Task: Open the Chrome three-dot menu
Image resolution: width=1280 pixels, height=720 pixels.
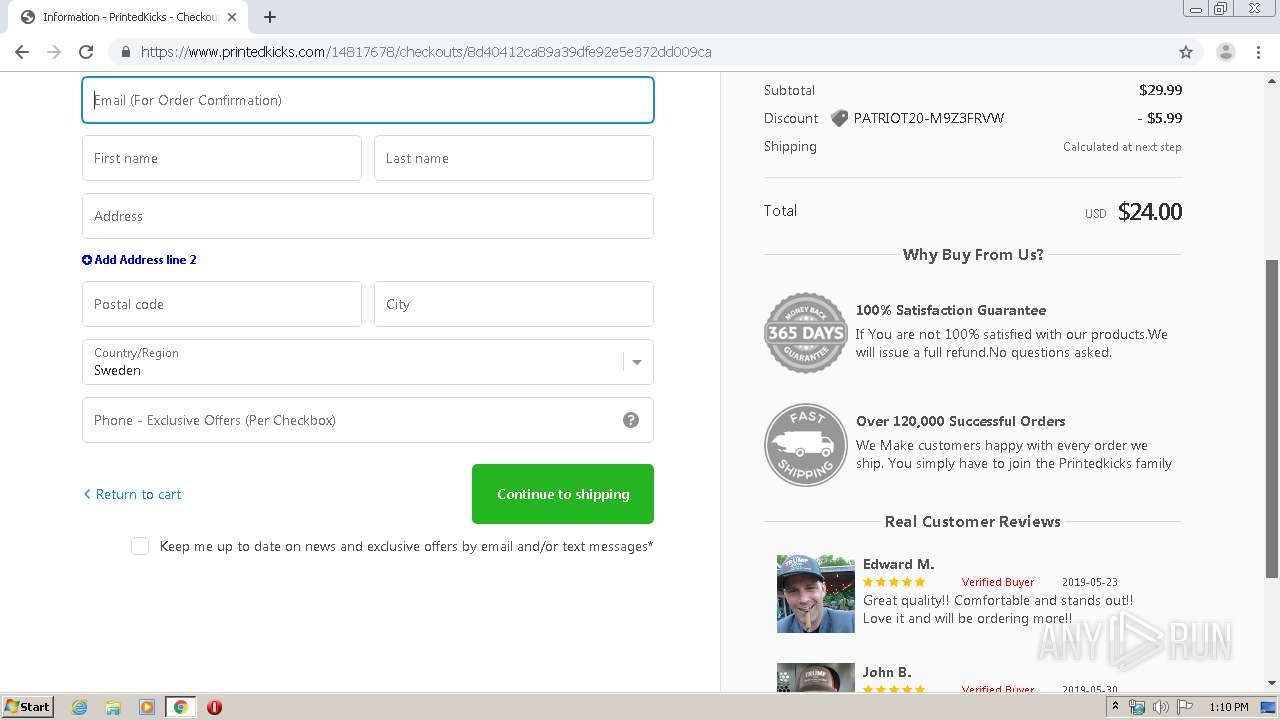Action: 1260,52
